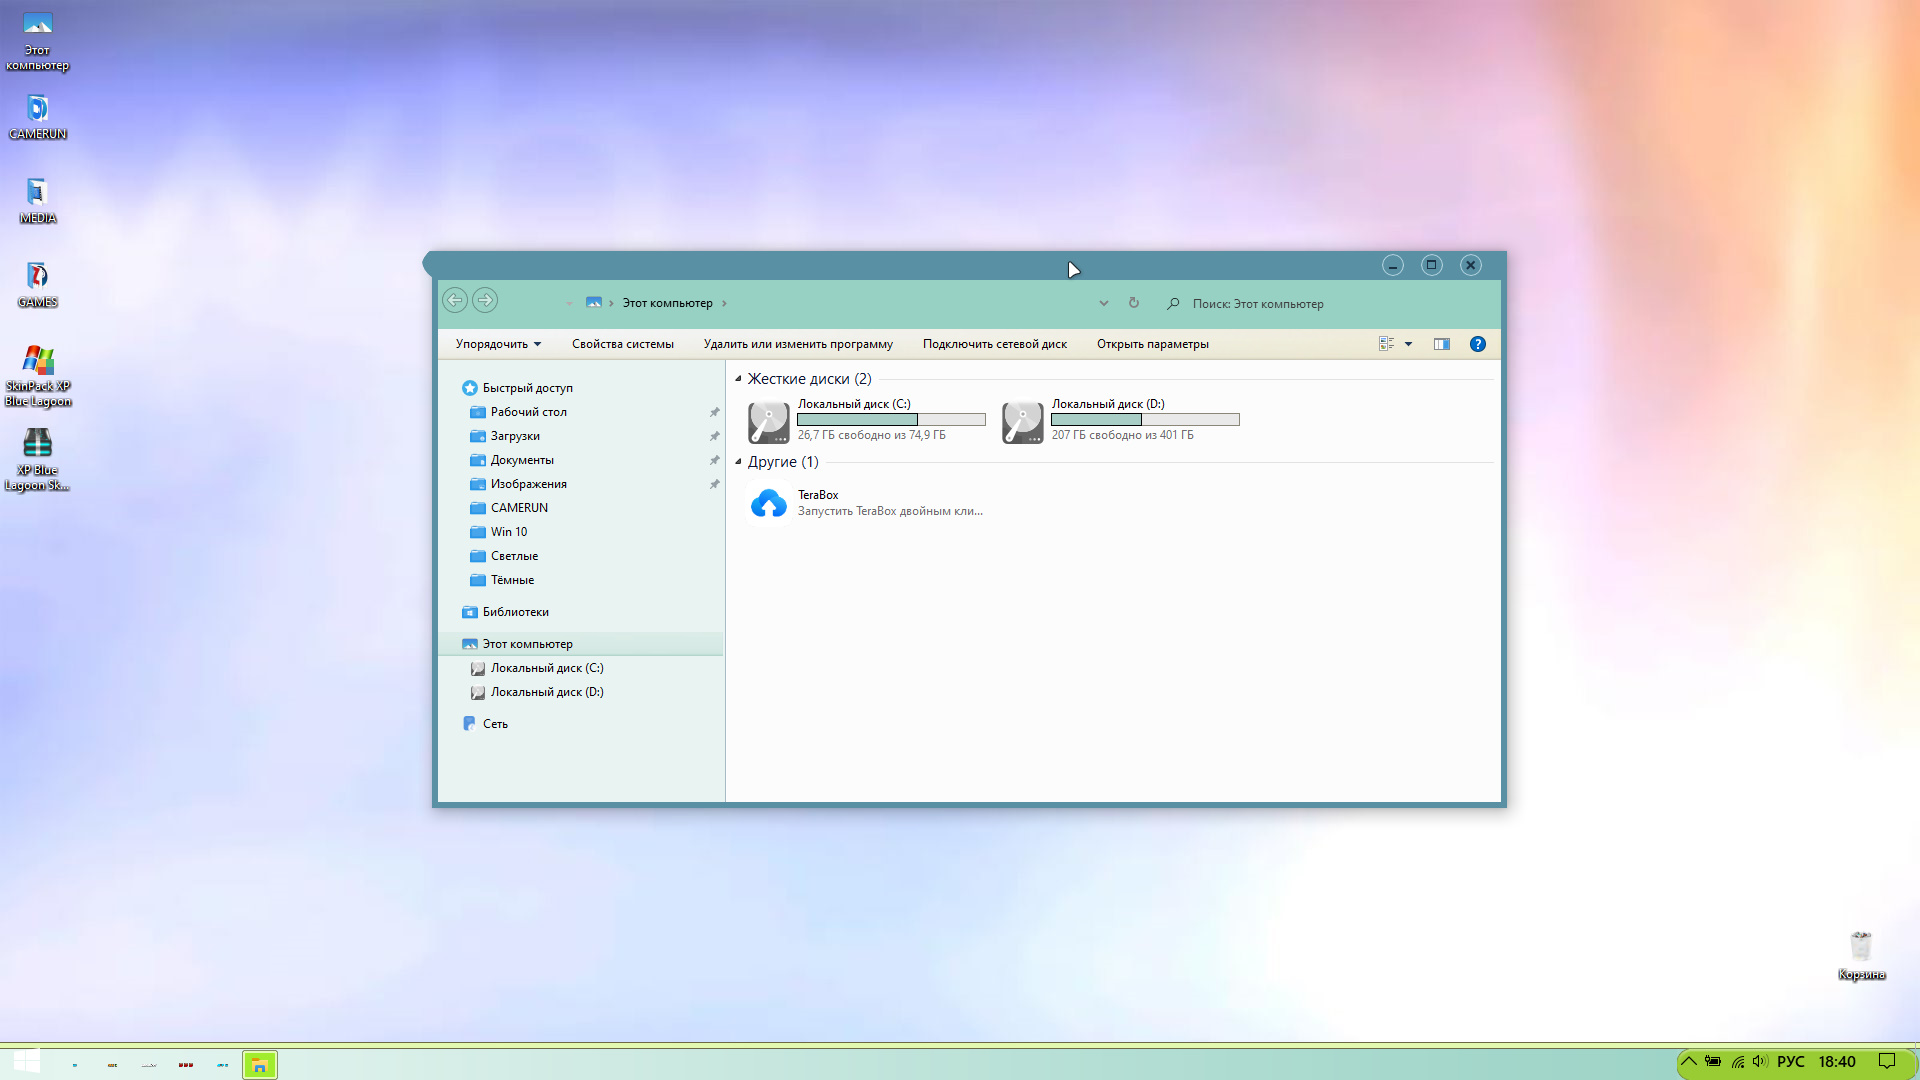Focus the Поиск: Этот компьютер search field
The height and width of the screenshot is (1080, 1920).
[1330, 304]
